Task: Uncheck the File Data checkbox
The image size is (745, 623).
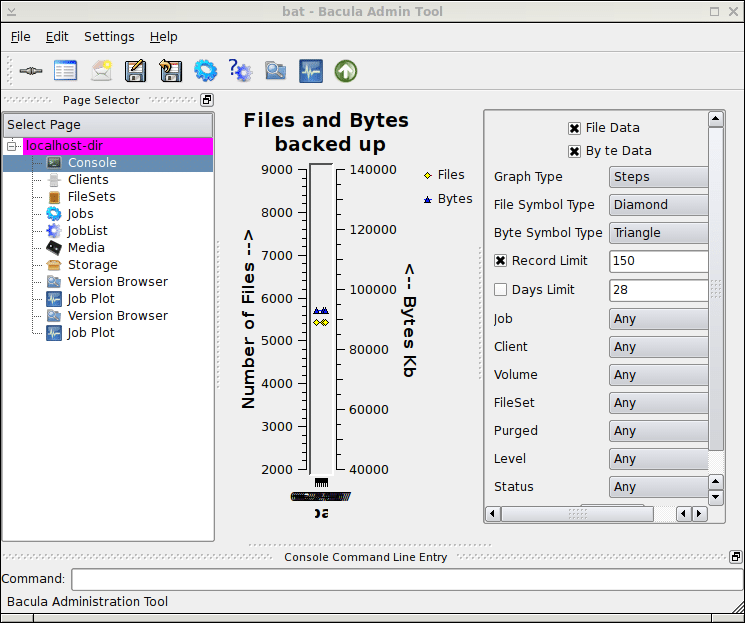Action: (575, 128)
